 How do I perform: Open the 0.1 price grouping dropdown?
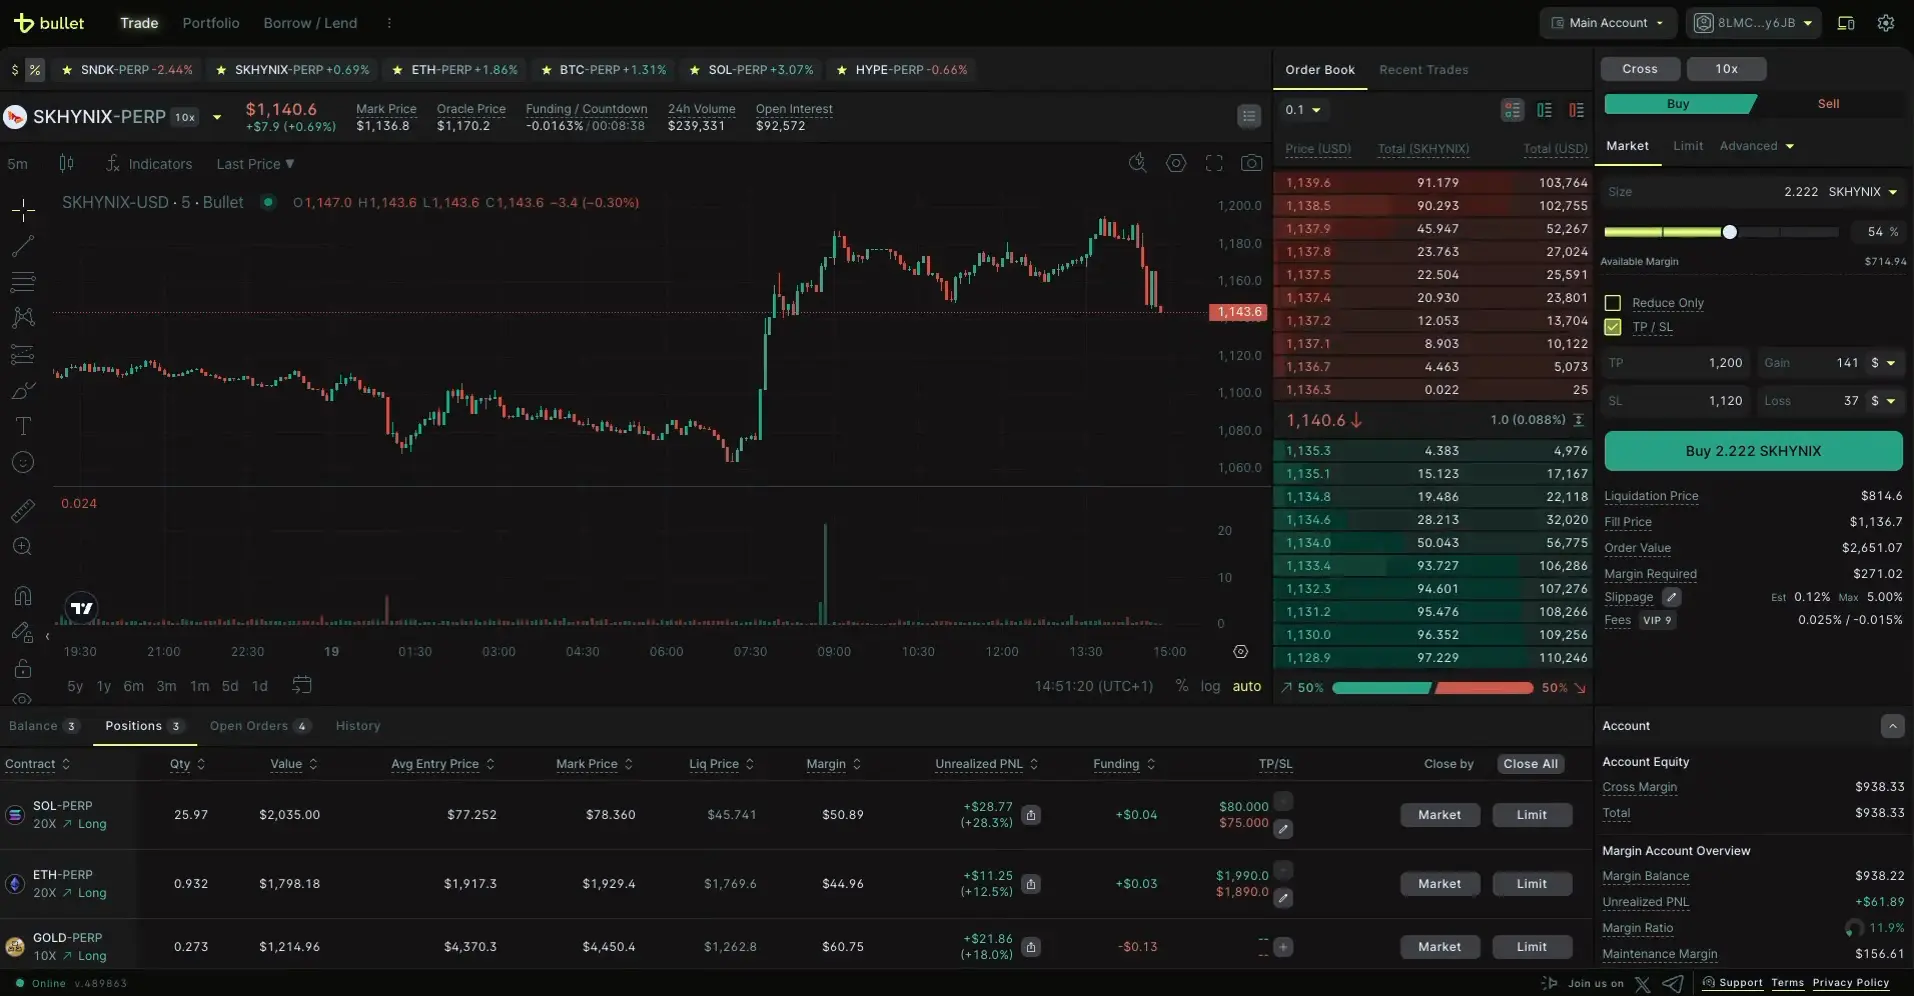[x=1303, y=110]
